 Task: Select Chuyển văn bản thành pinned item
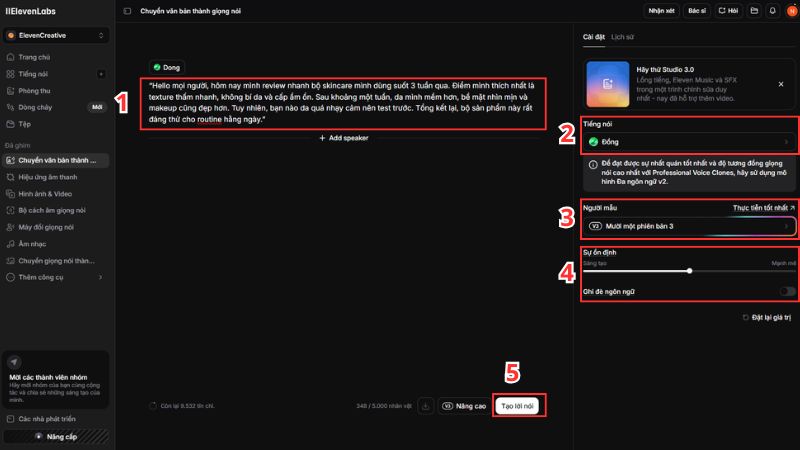tap(56, 160)
